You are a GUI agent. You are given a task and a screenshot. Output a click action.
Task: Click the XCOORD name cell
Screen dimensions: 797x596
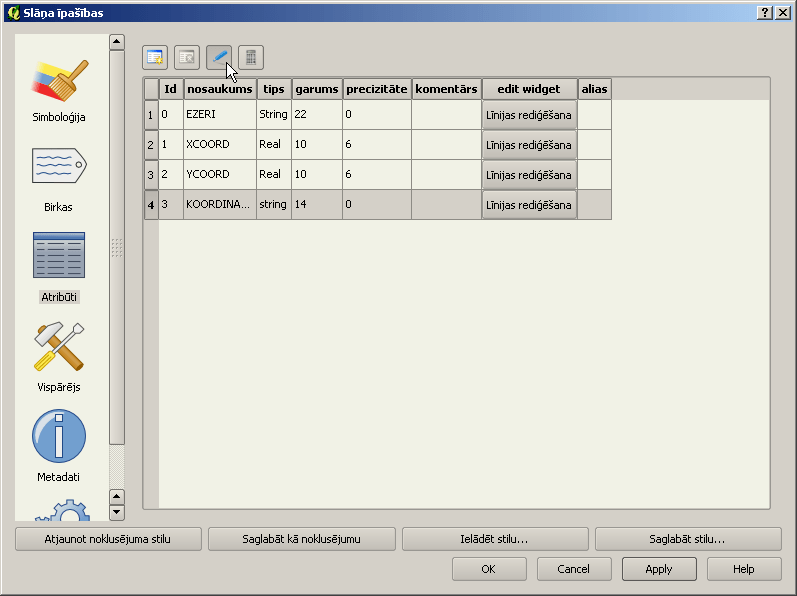coord(220,144)
